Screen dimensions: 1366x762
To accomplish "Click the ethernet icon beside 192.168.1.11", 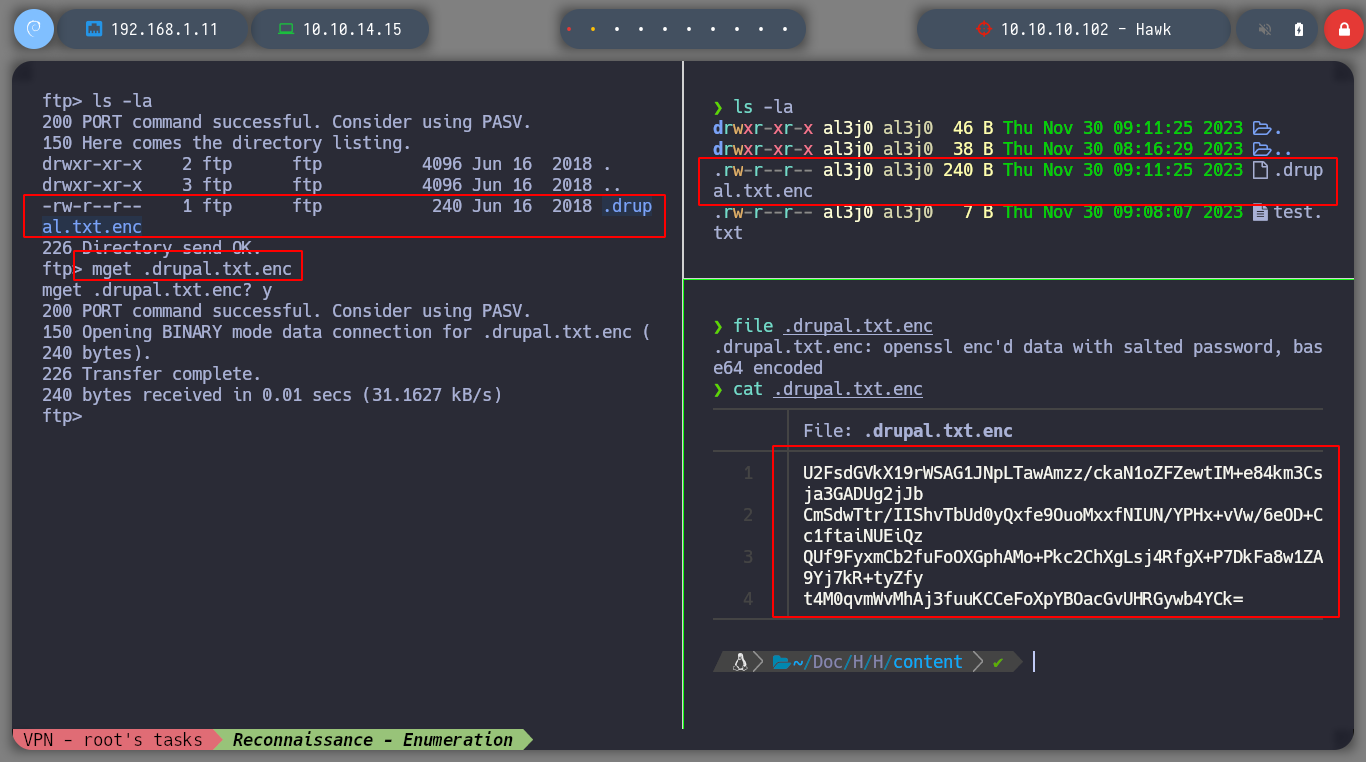I will pyautogui.click(x=94, y=29).
